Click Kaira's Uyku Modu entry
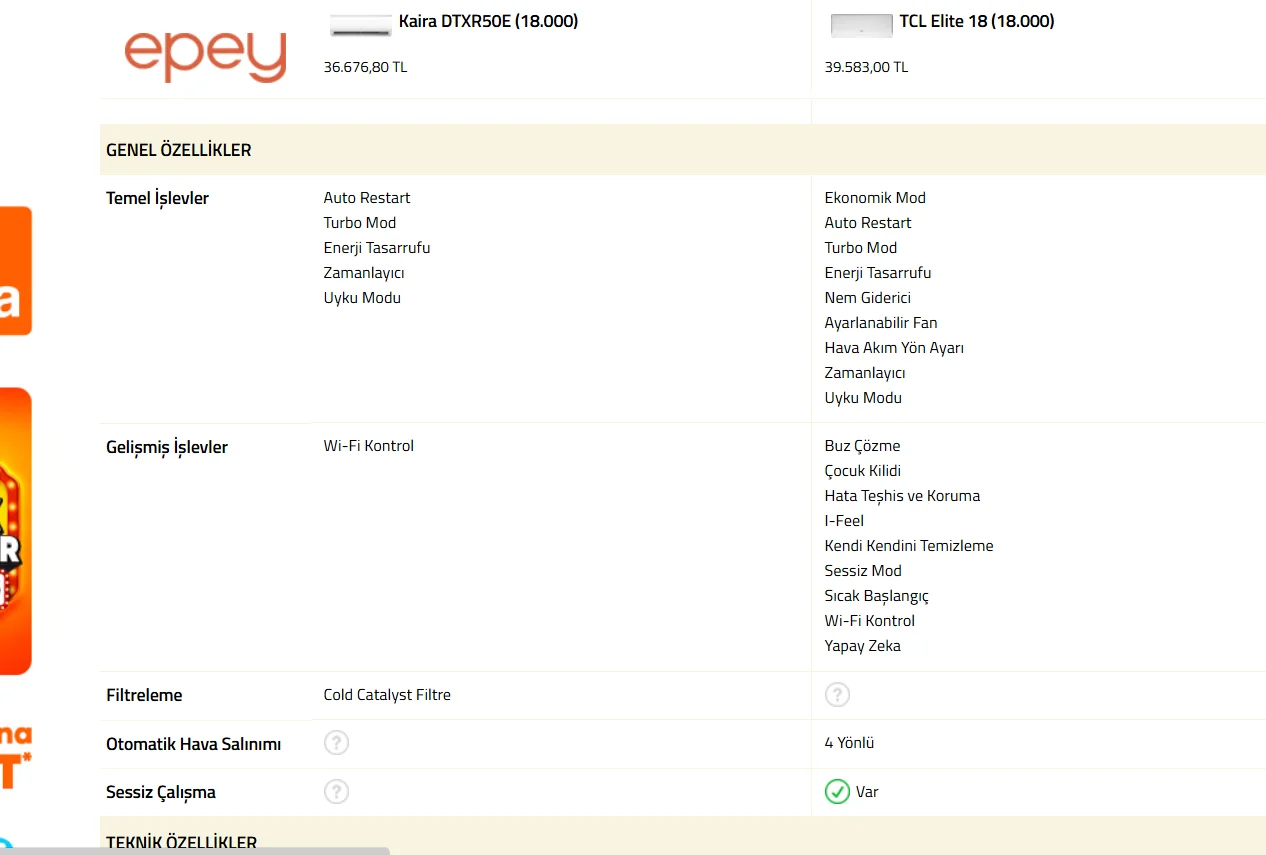This screenshot has height=855, width=1266. click(362, 298)
